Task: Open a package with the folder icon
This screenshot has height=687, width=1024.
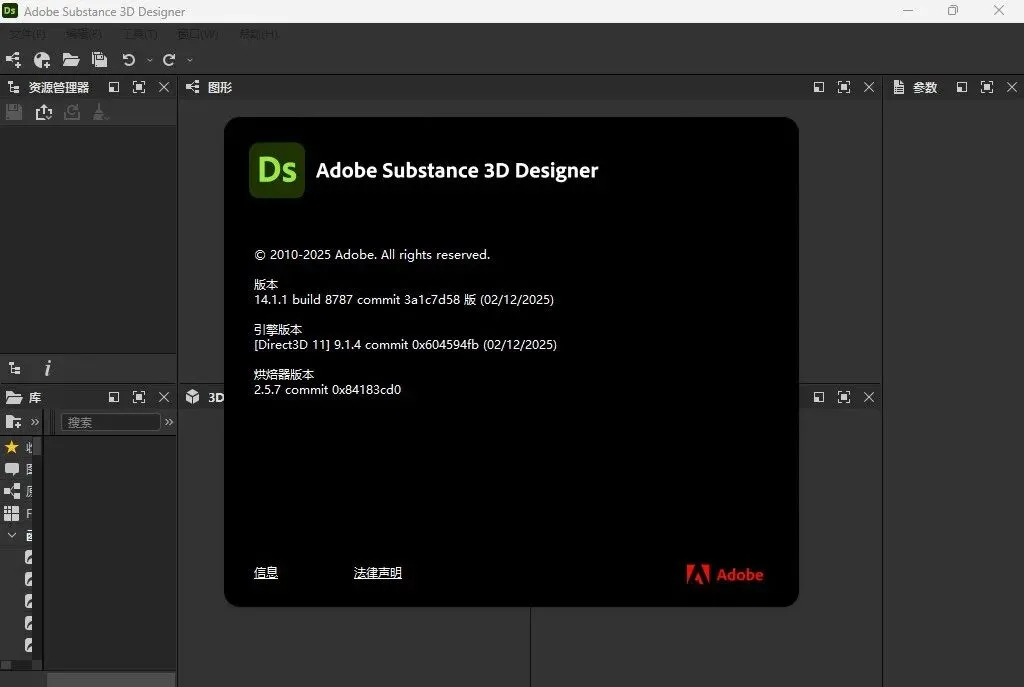Action: pos(71,60)
